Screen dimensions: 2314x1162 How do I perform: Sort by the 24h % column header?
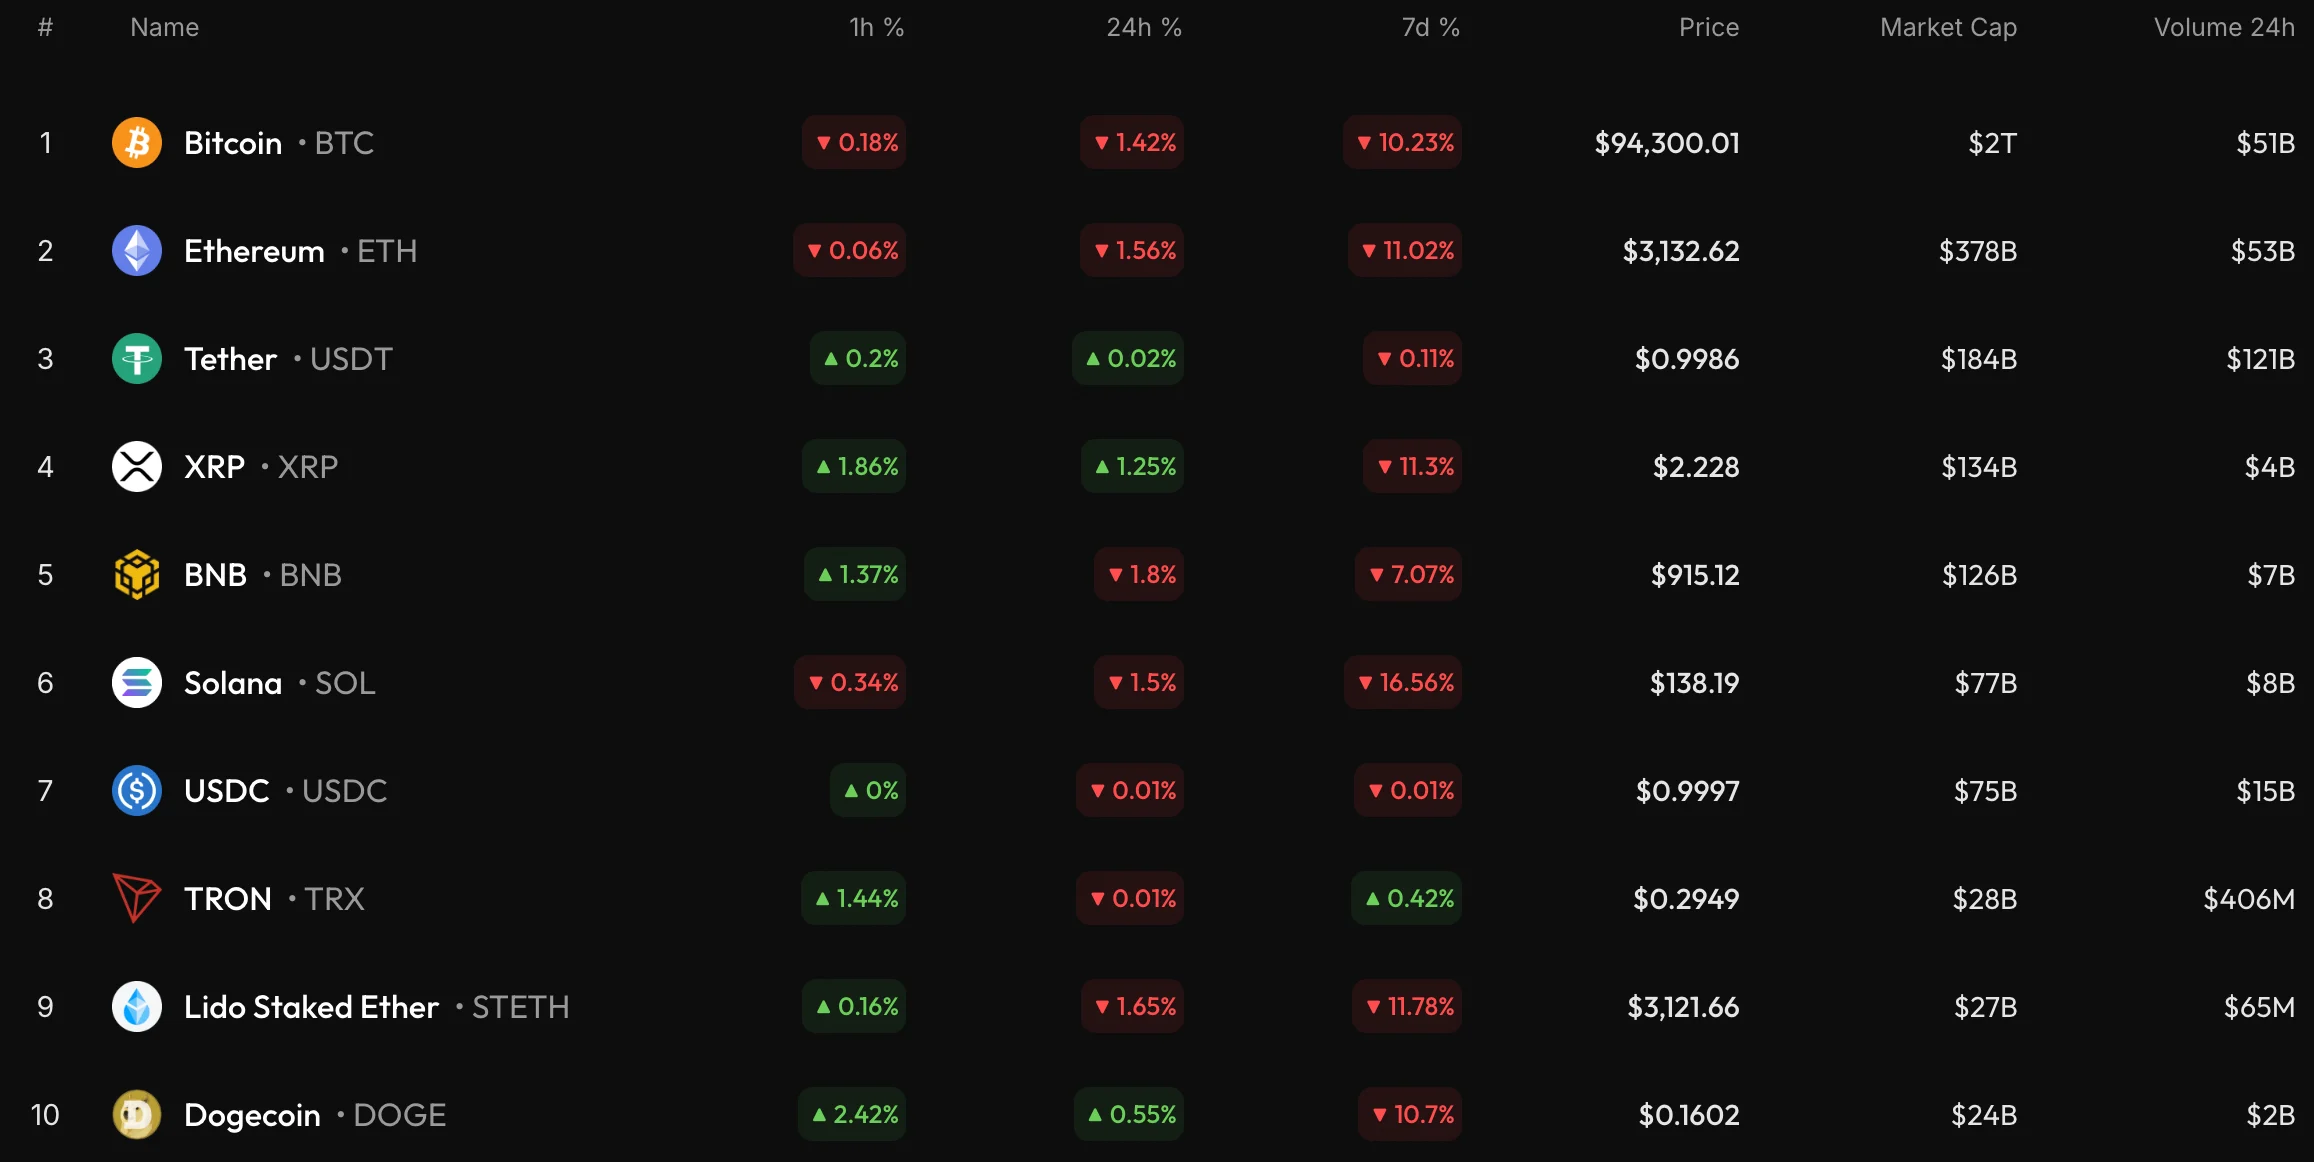pos(1143,28)
